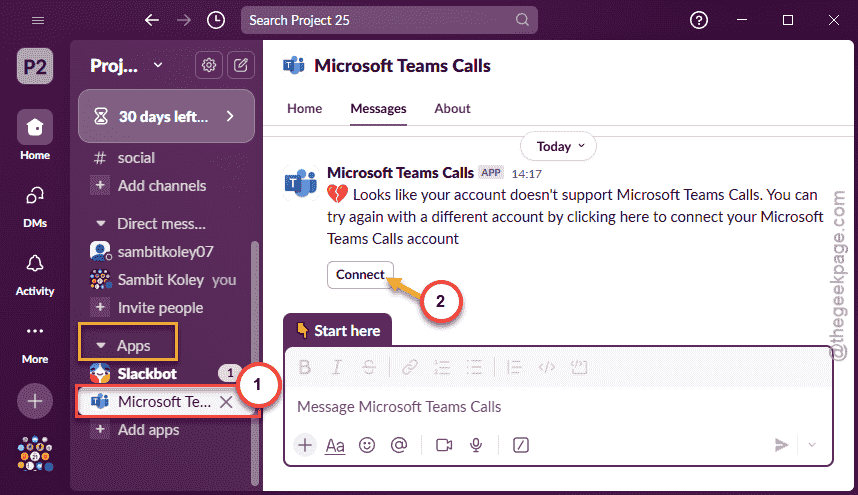Record a video clip
The height and width of the screenshot is (495, 858).
(444, 445)
